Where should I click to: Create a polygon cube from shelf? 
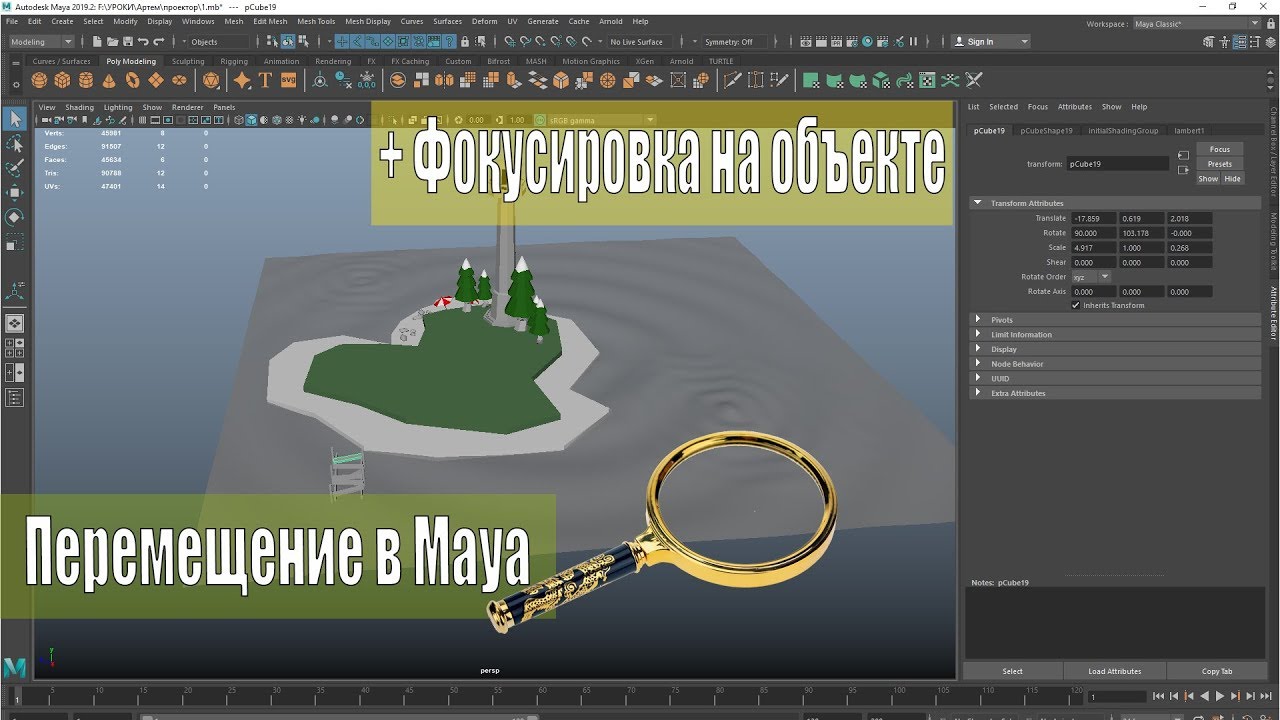tap(63, 80)
